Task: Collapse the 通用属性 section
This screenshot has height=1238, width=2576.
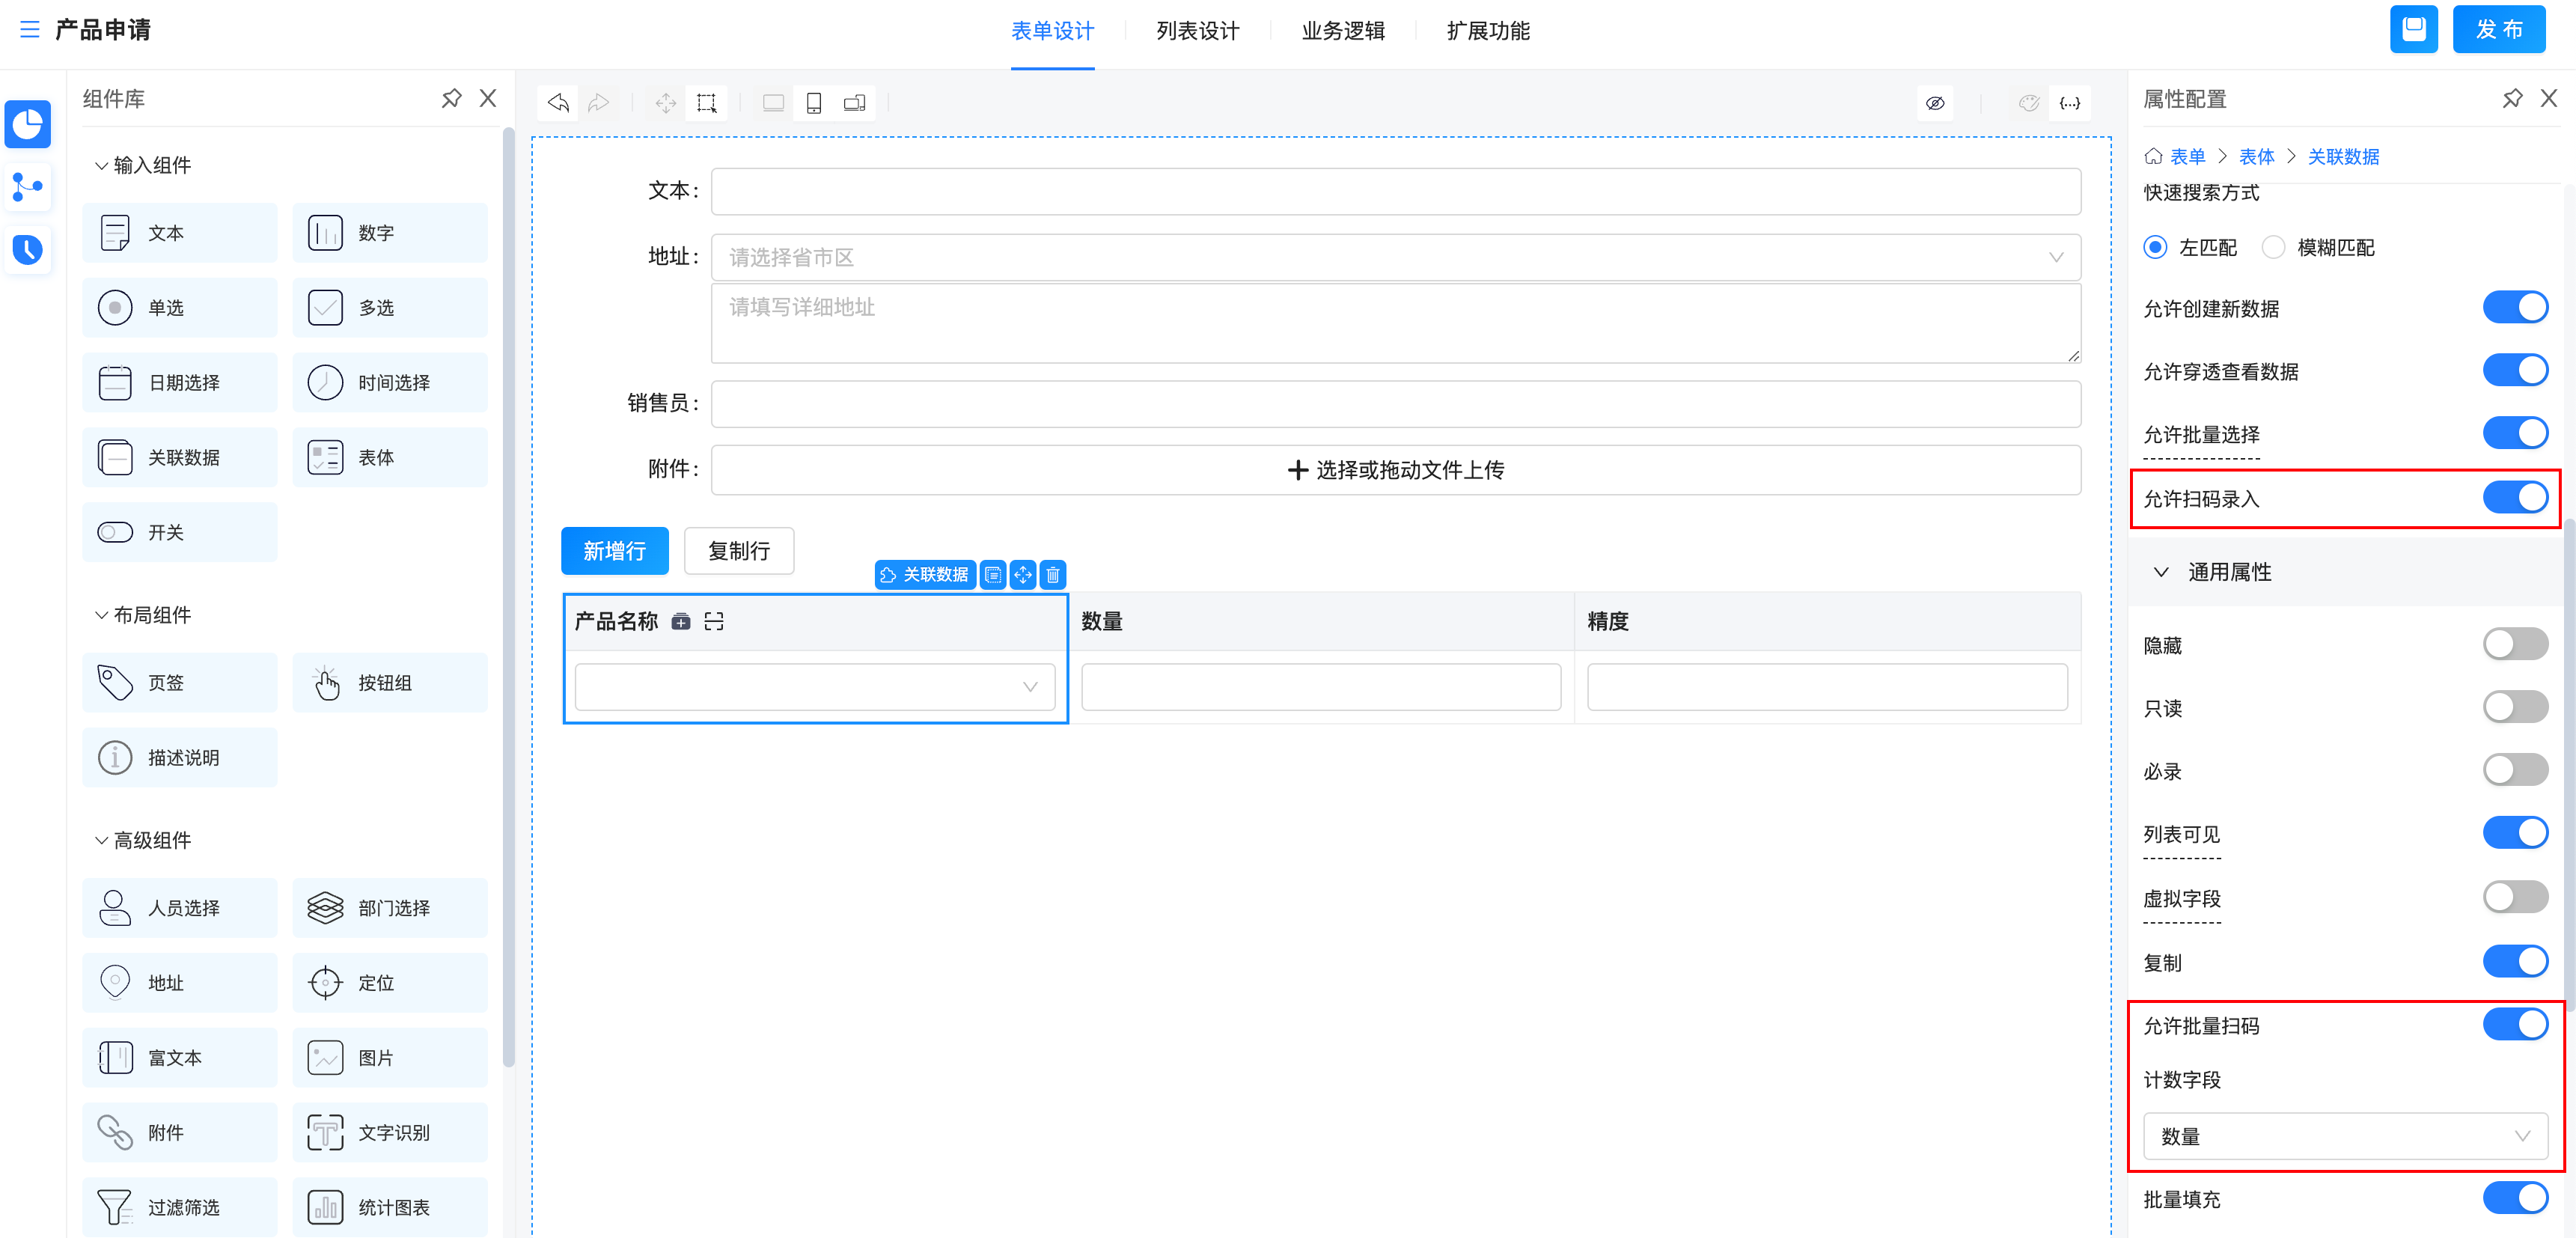Action: click(x=2161, y=572)
